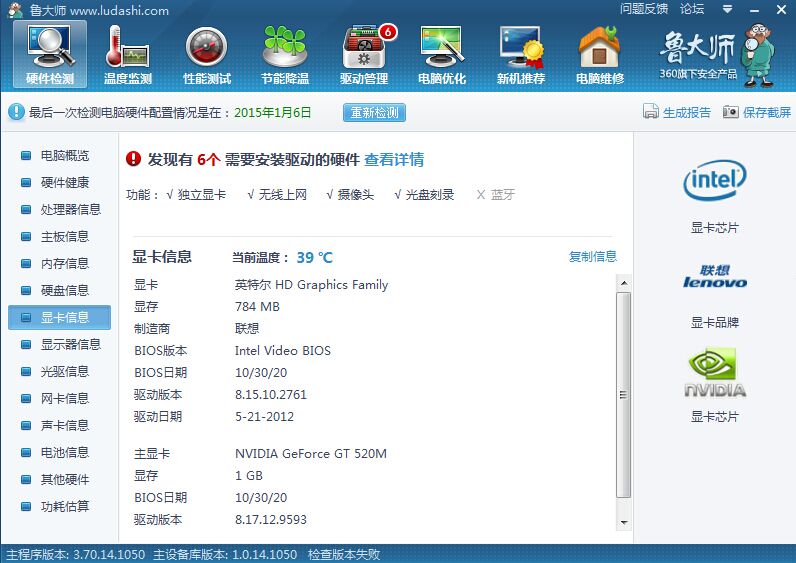This screenshot has height=563, width=796.
Task: Click driver date 5-21-2012
Action: tap(264, 417)
